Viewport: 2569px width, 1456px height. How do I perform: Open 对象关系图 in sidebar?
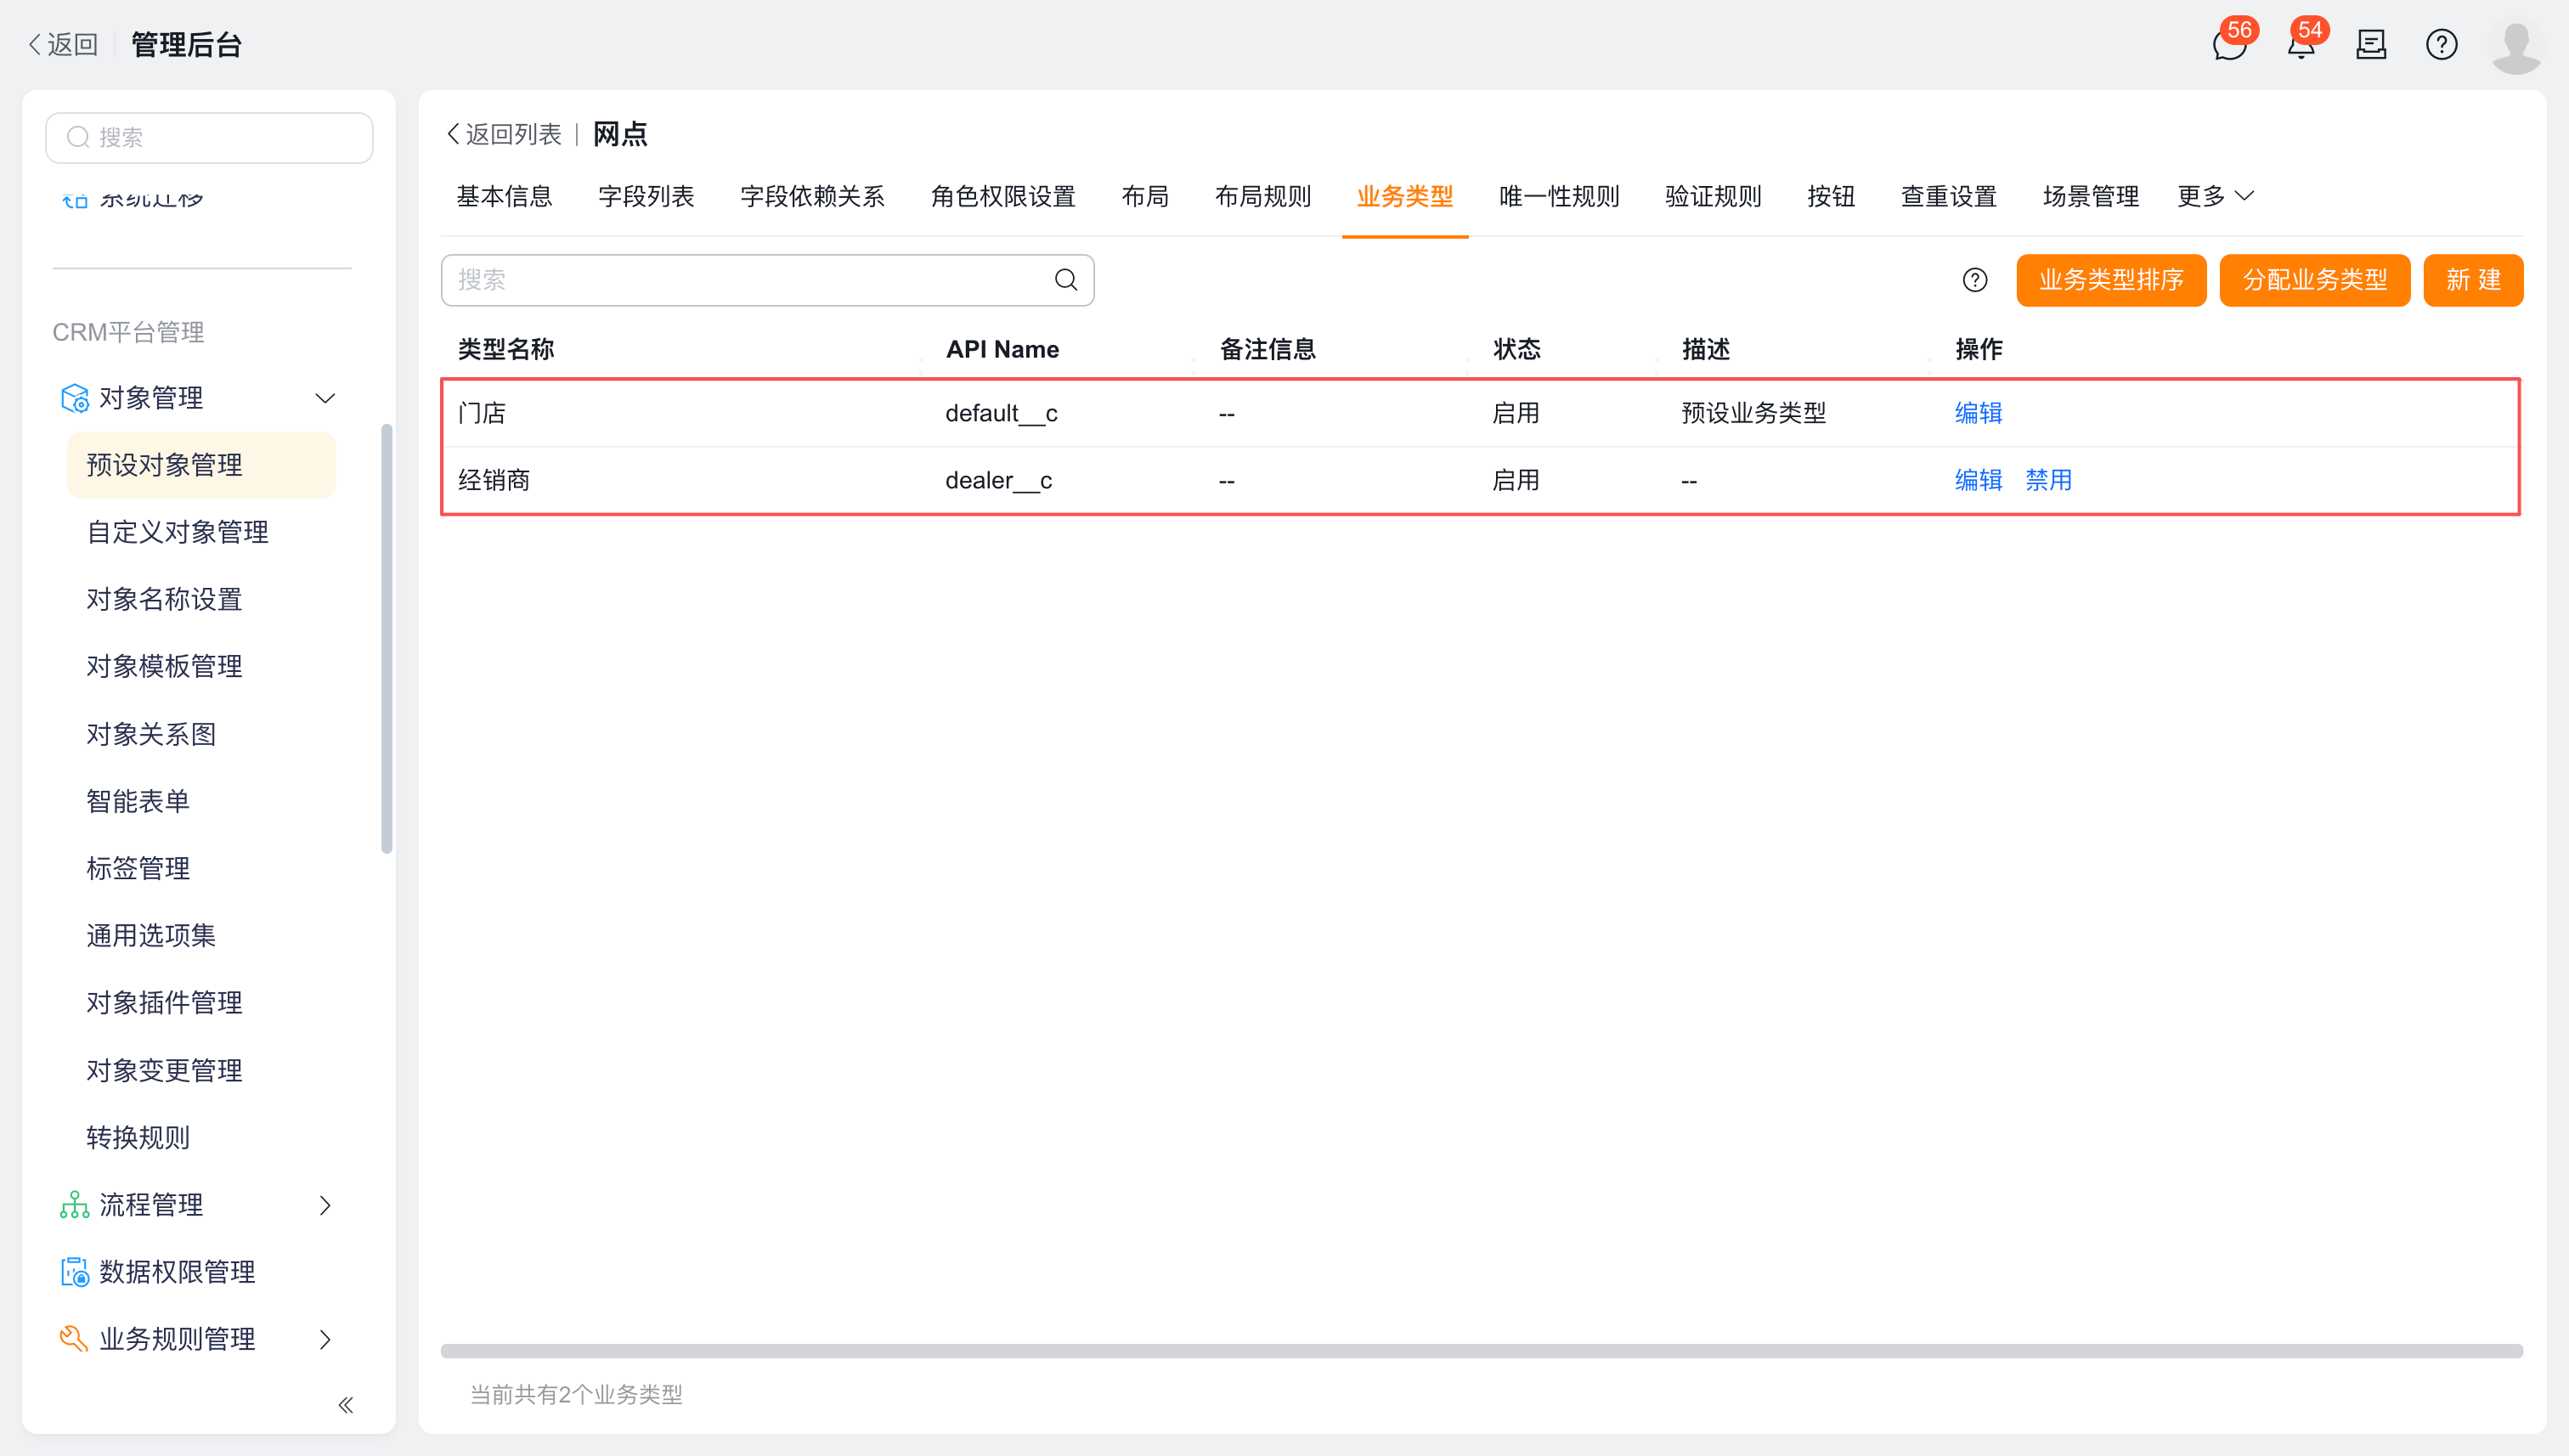click(151, 734)
